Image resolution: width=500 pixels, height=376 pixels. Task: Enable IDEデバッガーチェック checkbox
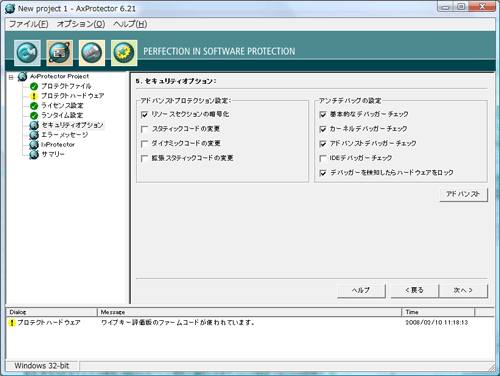pyautogui.click(x=323, y=159)
